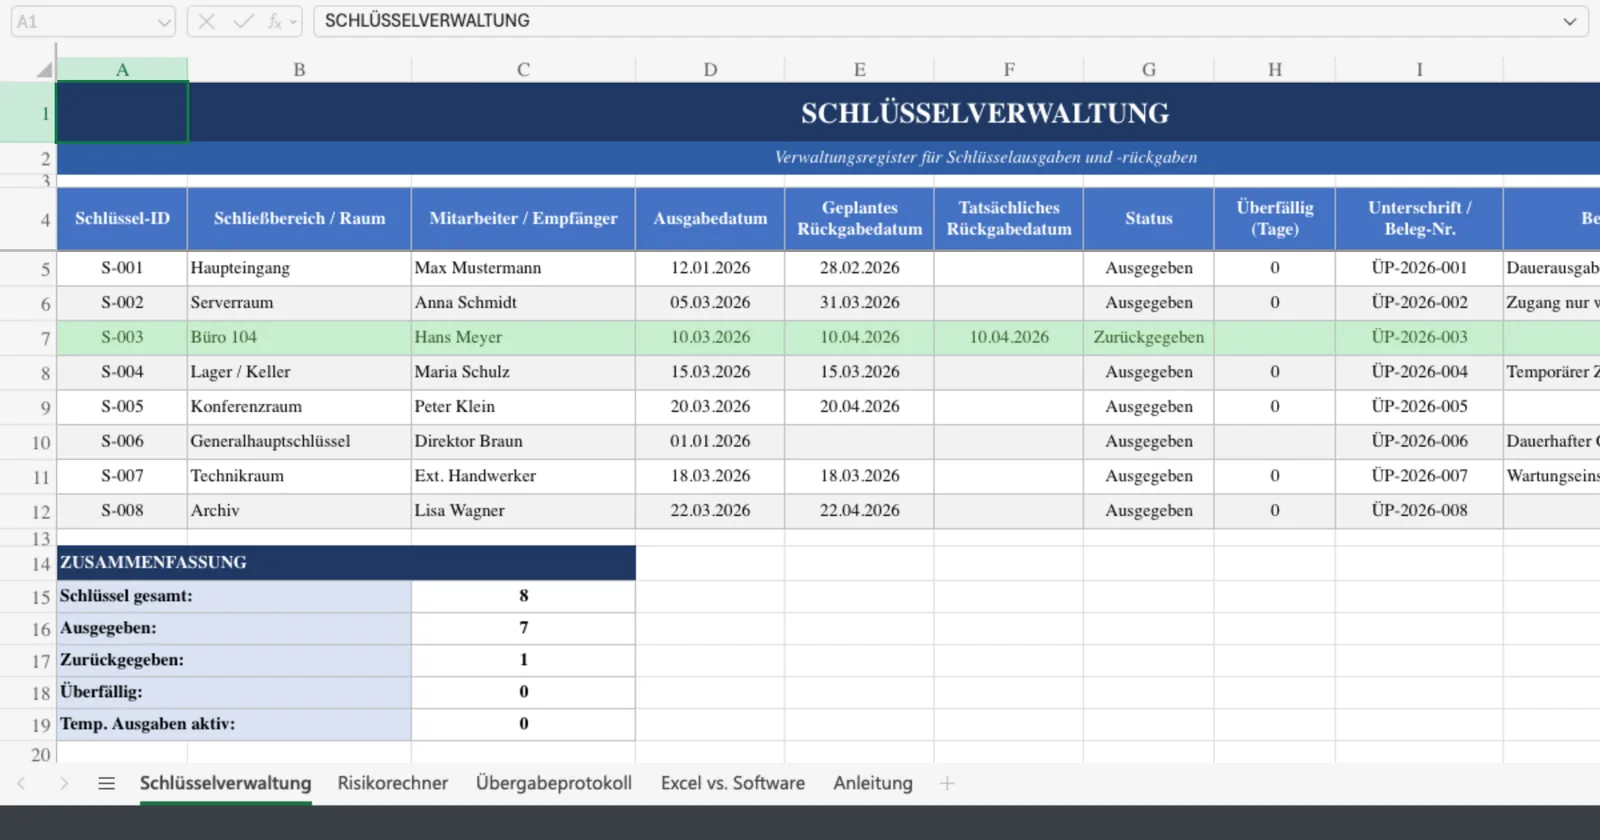Select column B header

click(299, 70)
